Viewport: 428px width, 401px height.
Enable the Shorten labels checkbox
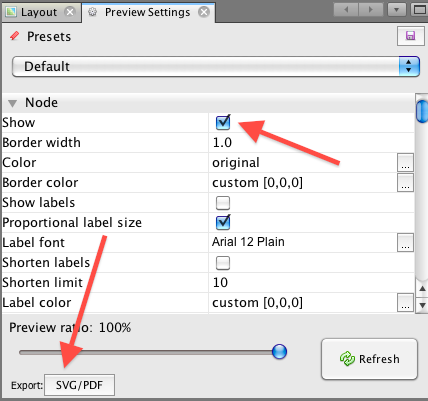point(223,263)
